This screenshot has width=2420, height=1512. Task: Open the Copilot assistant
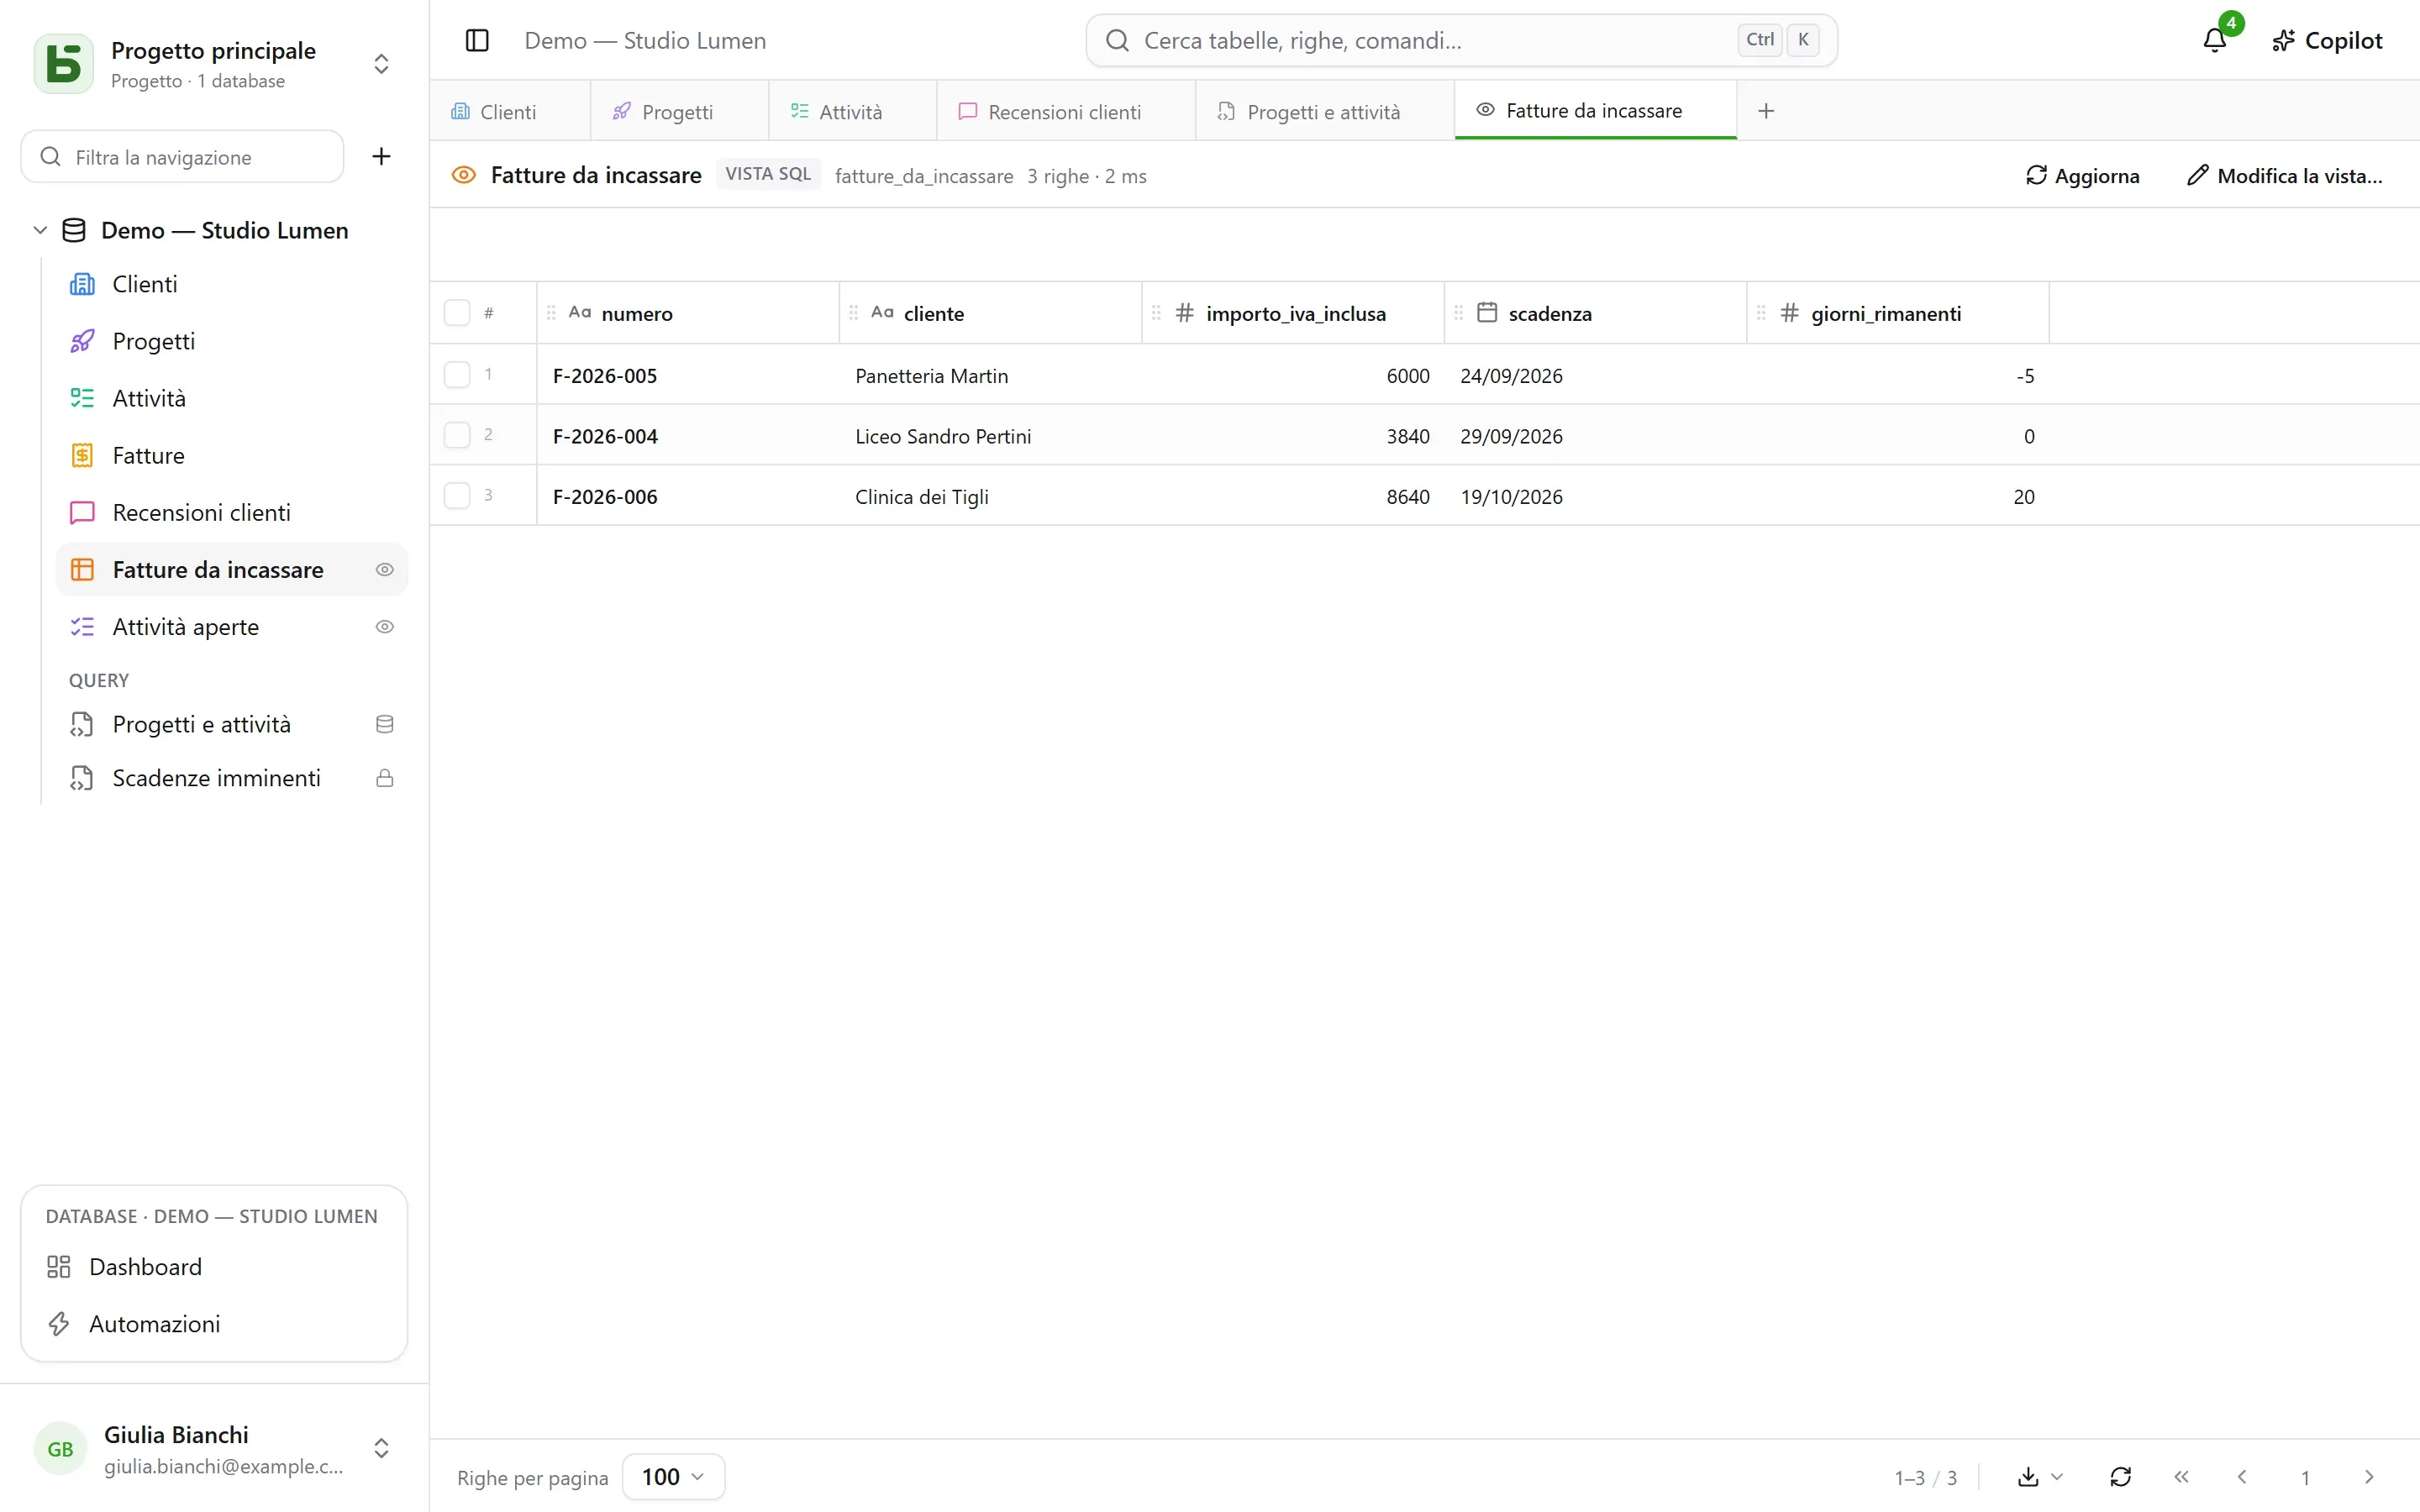click(x=2327, y=41)
